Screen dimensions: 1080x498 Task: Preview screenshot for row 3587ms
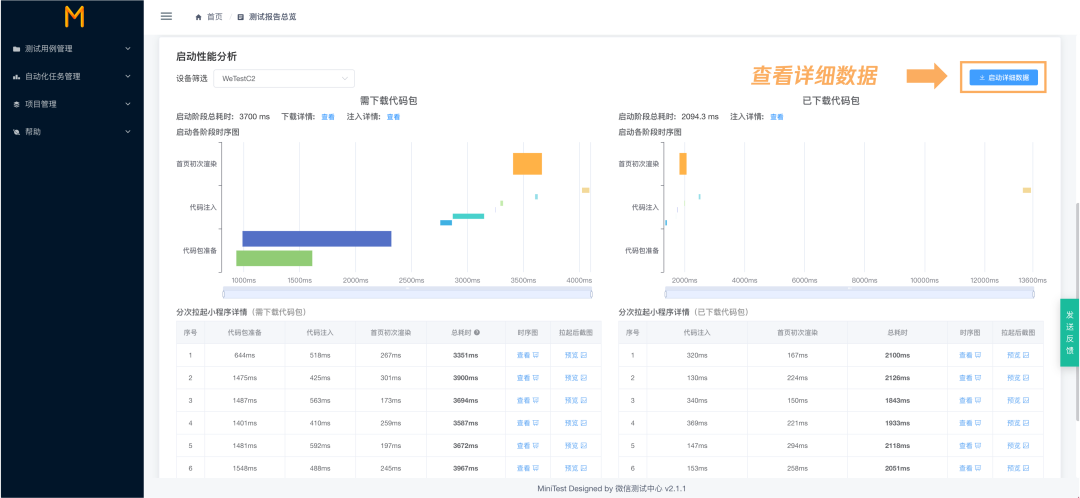[x=576, y=423]
